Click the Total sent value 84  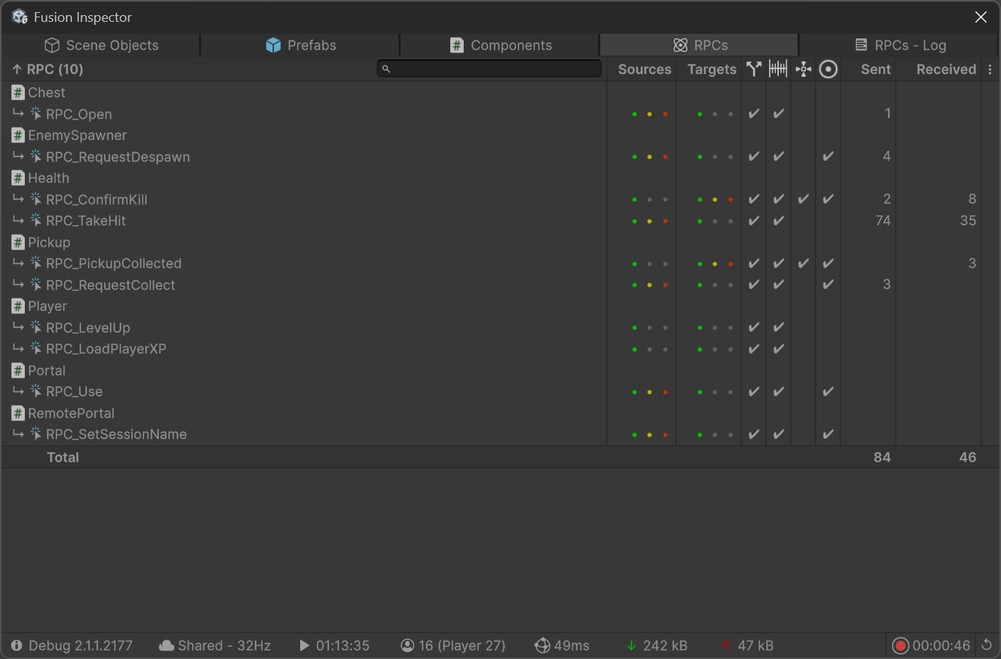pyautogui.click(x=882, y=457)
